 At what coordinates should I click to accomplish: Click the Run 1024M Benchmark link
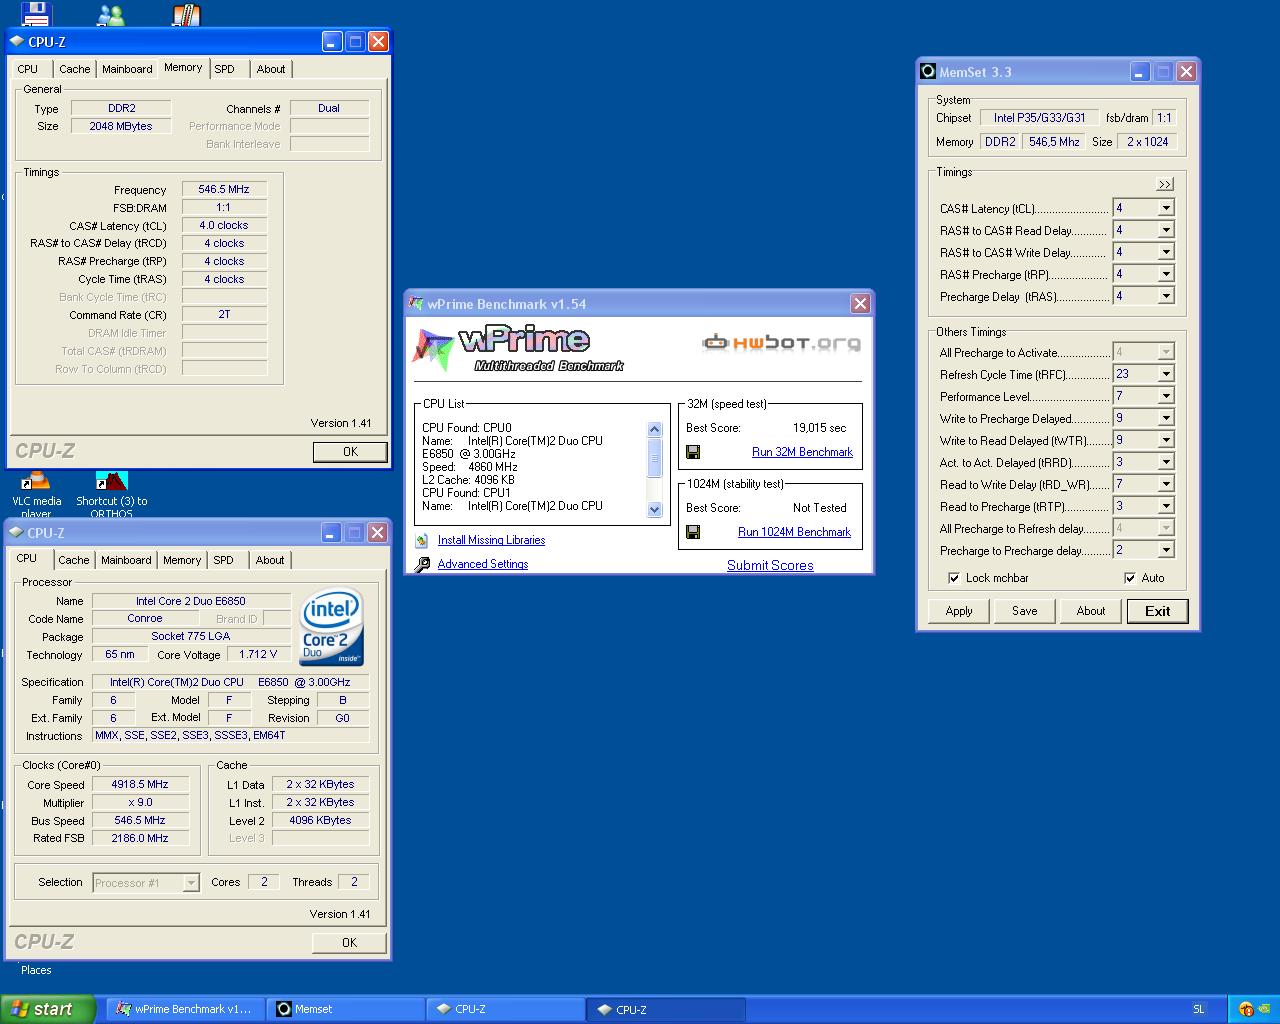794,532
